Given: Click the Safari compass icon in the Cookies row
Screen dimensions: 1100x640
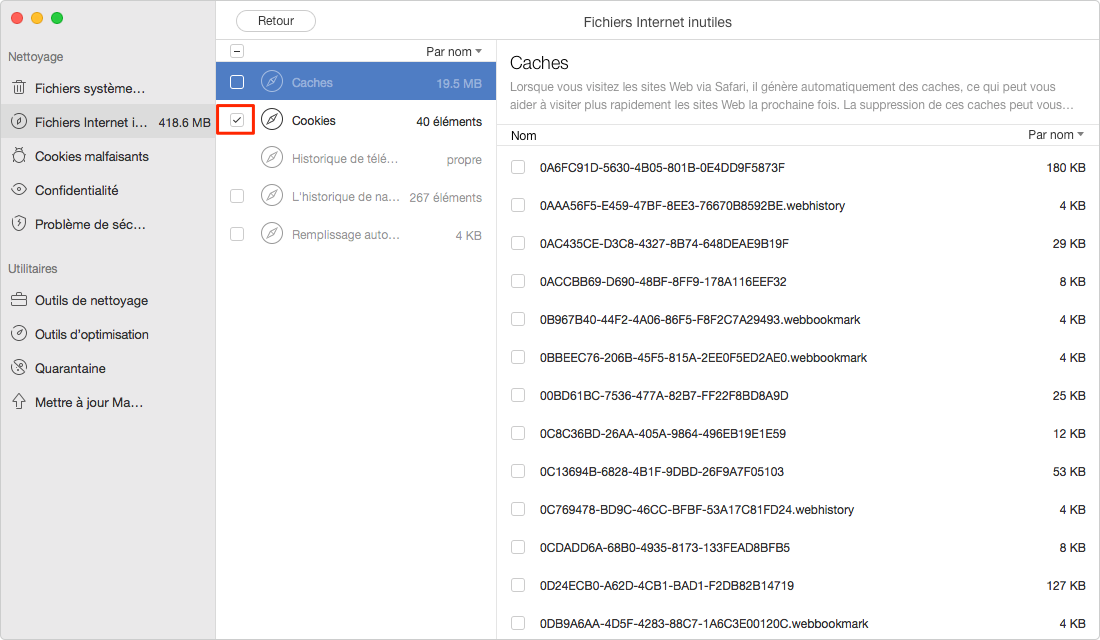Looking at the screenshot, I should tap(272, 120).
